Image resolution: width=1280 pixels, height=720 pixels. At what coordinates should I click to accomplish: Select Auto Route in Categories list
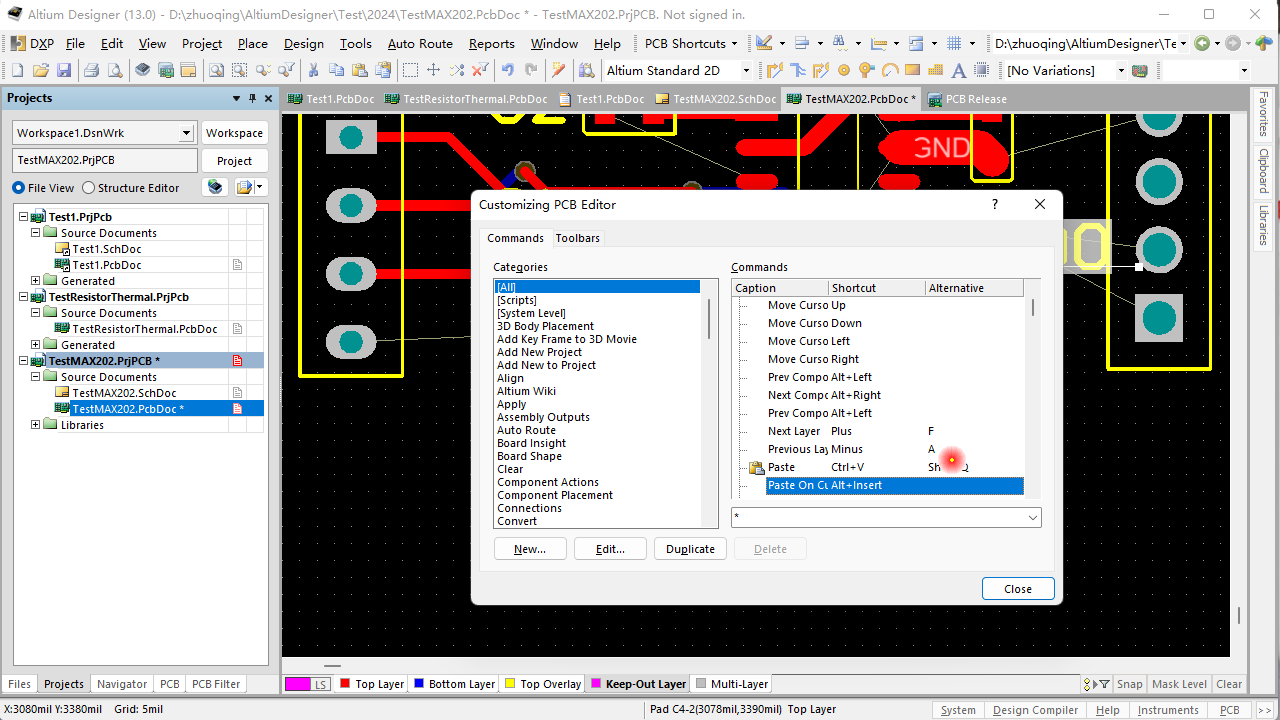pyautogui.click(x=526, y=430)
